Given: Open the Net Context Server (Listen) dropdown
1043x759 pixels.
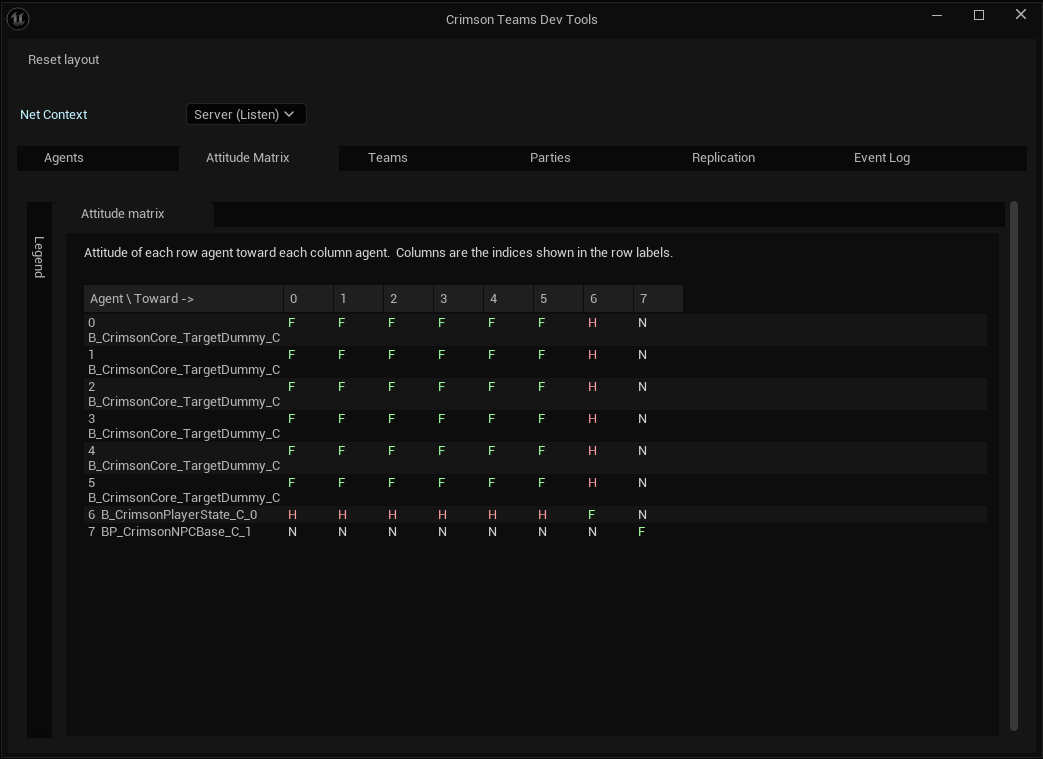Looking at the screenshot, I should tap(245, 114).
